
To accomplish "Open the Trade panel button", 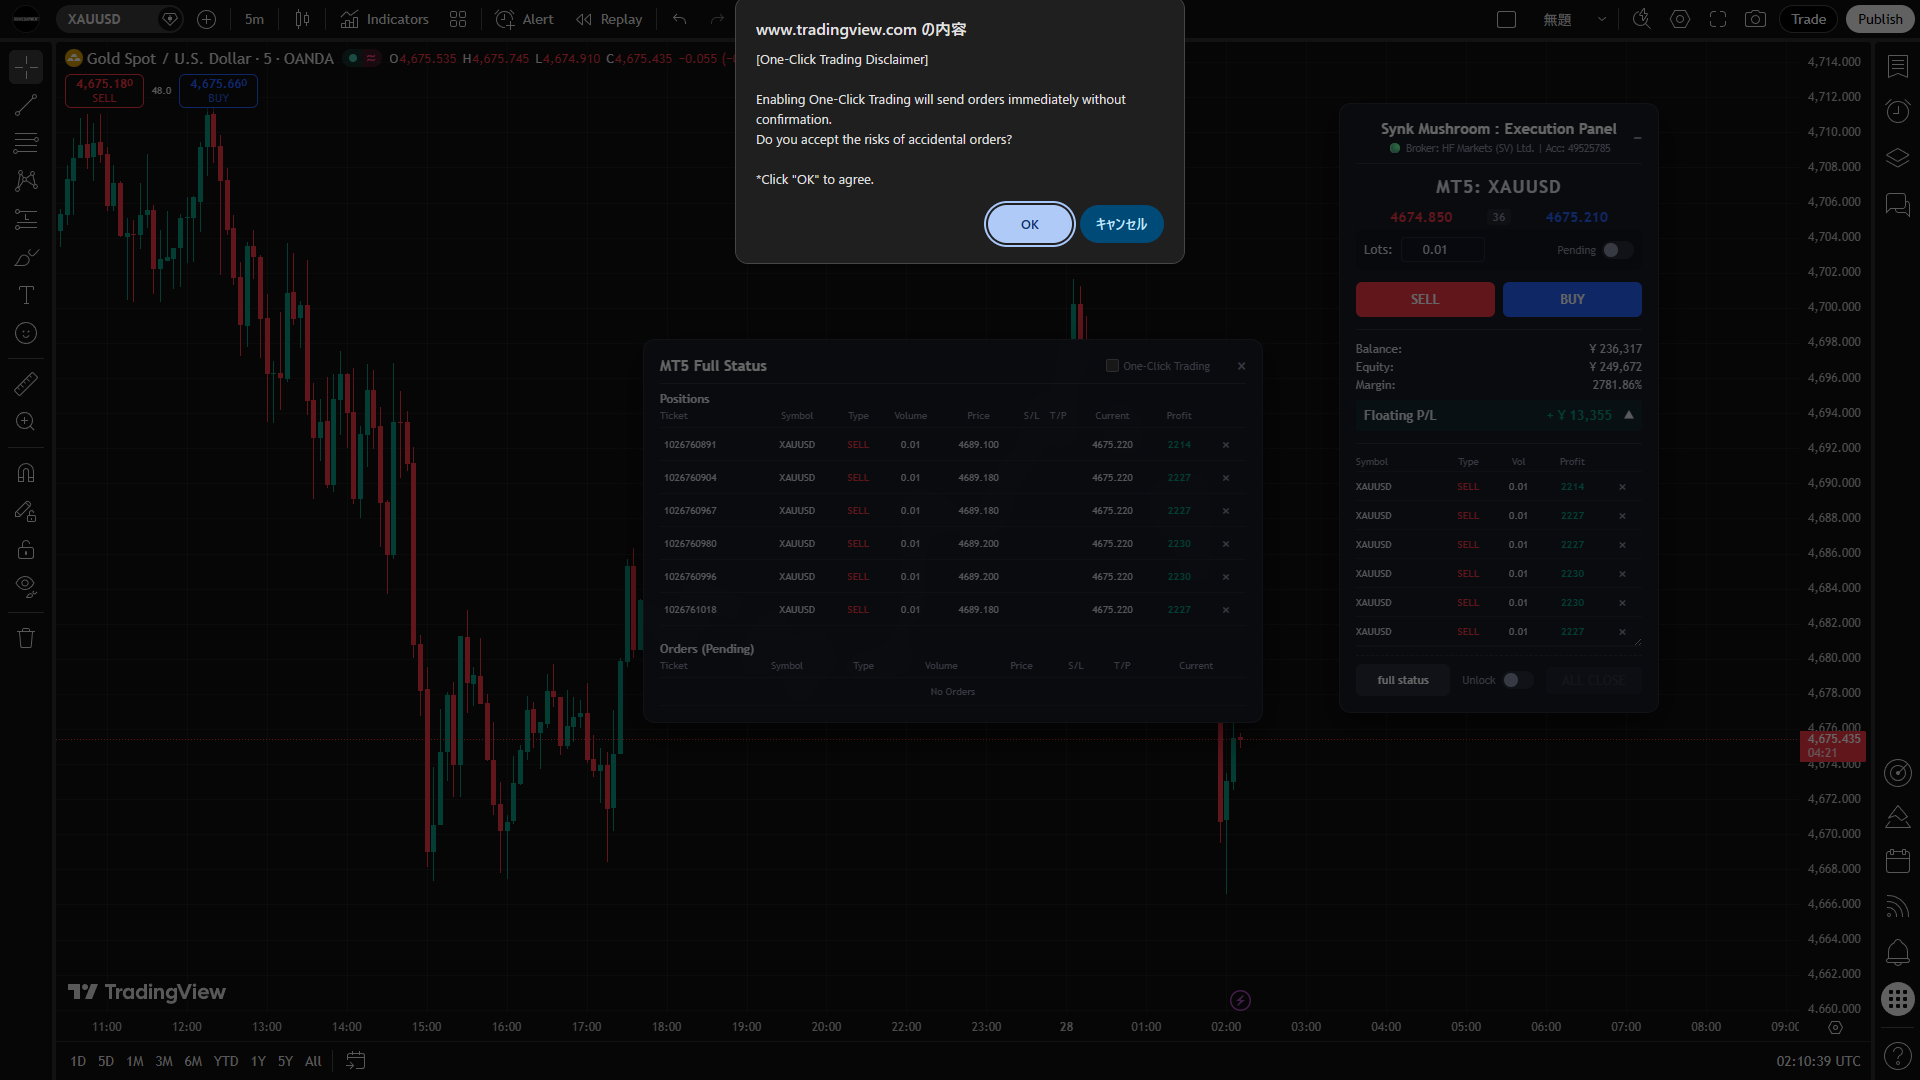I will click(x=1808, y=19).
